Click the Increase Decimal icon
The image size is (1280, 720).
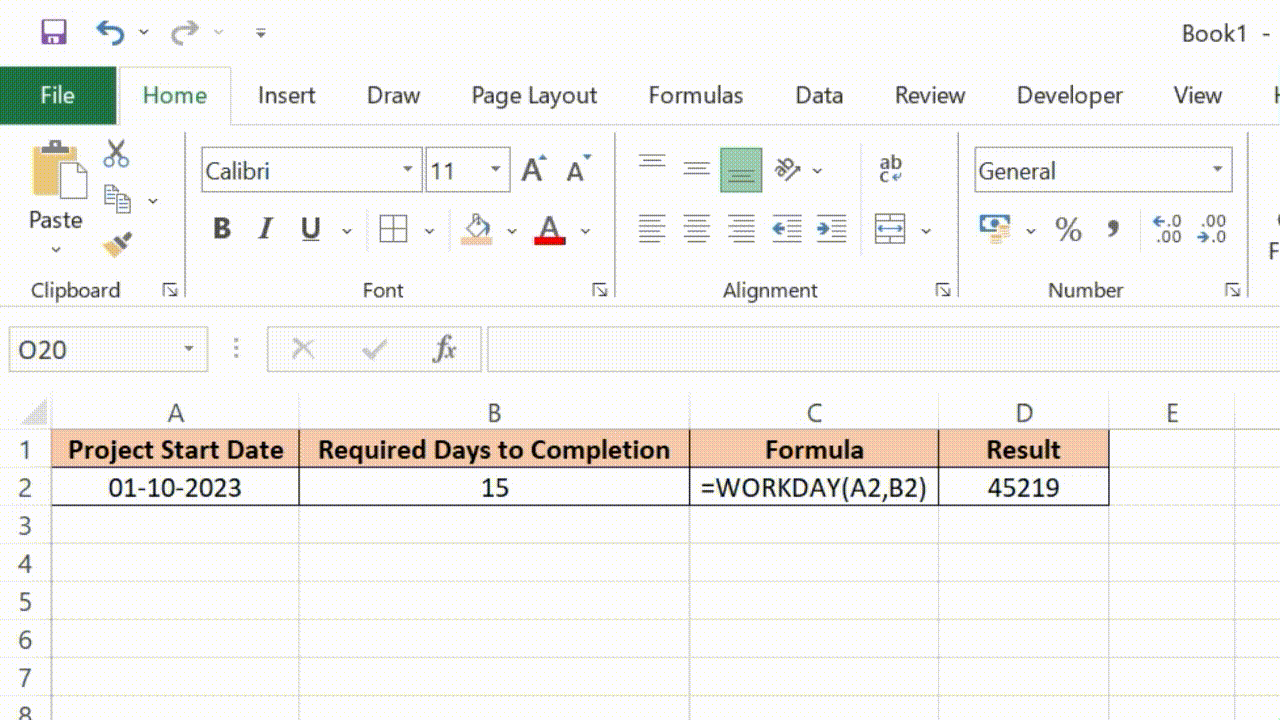coord(1166,229)
